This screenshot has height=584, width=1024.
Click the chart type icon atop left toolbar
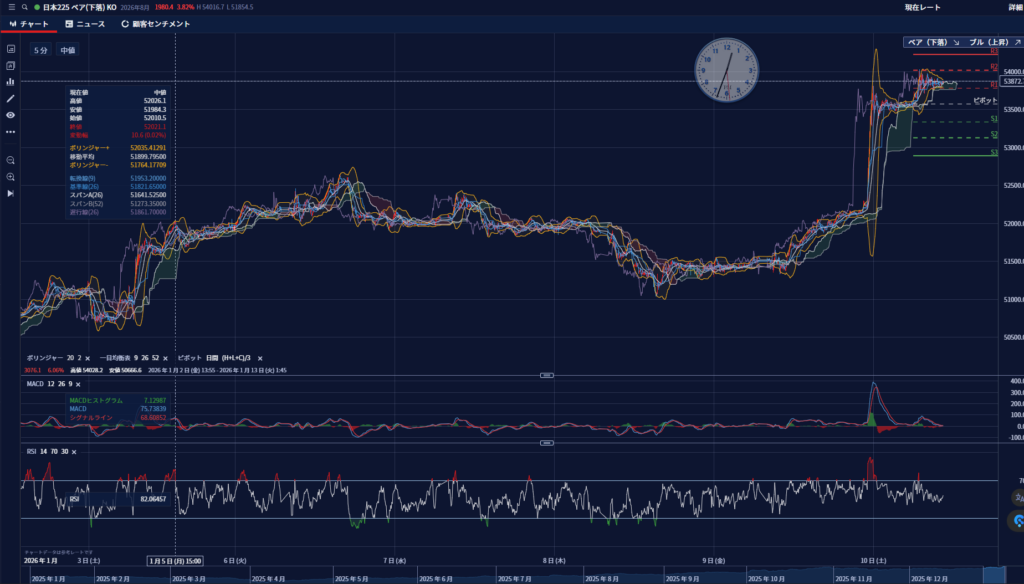coord(11,49)
